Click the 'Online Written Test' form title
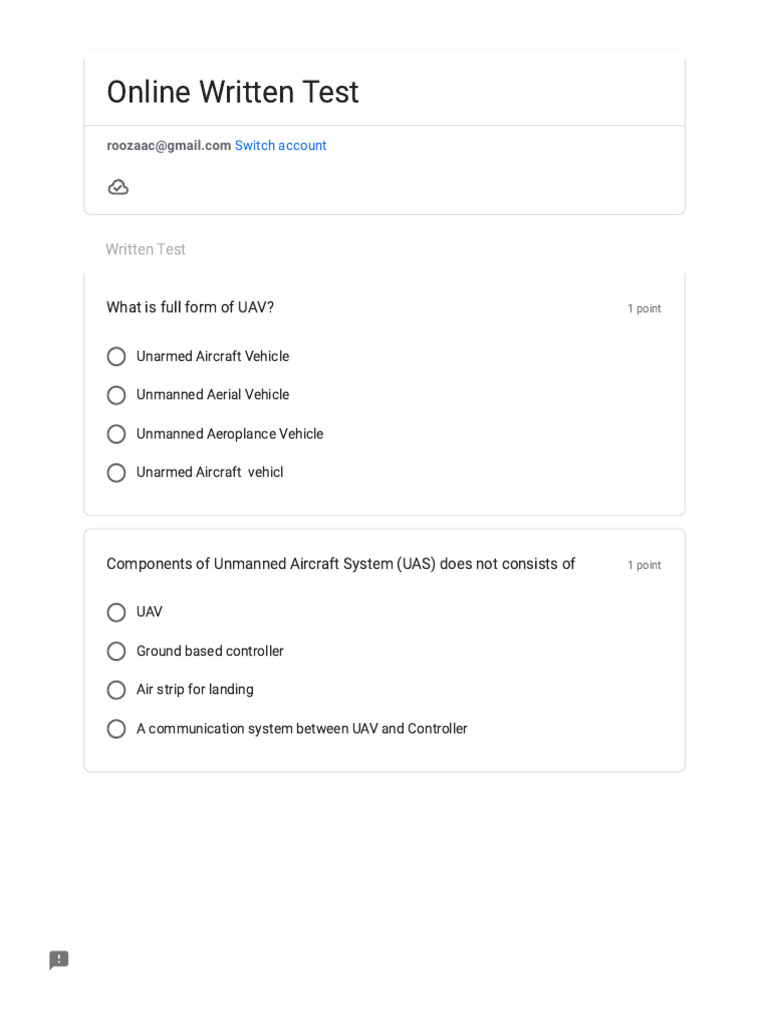The image size is (768, 1024). click(x=232, y=92)
